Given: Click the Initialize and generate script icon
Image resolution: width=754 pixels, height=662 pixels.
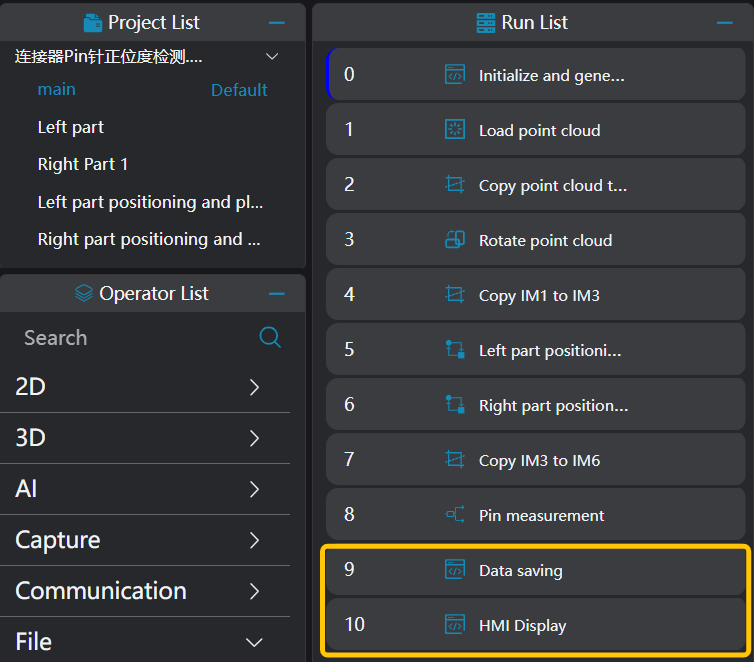Looking at the screenshot, I should coord(455,75).
